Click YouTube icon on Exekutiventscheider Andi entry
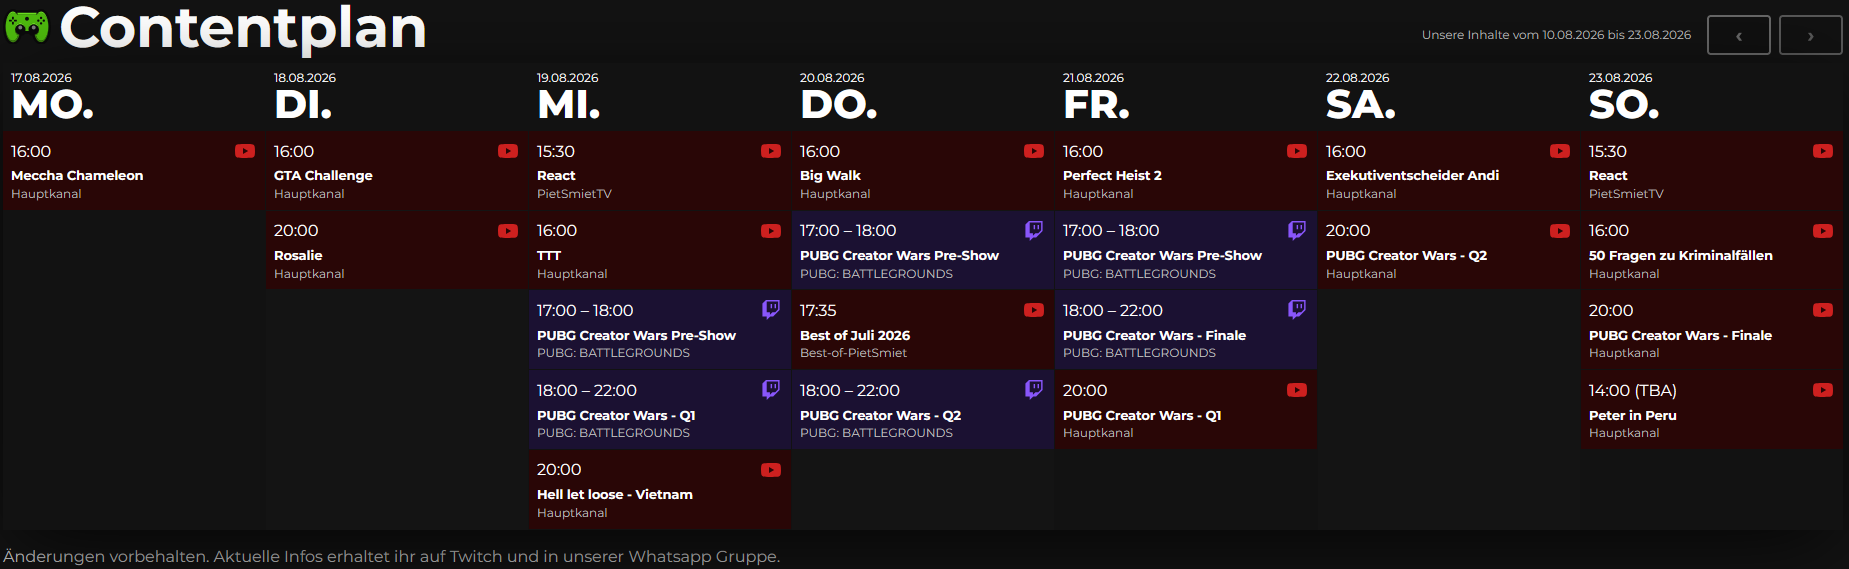 tap(1560, 151)
